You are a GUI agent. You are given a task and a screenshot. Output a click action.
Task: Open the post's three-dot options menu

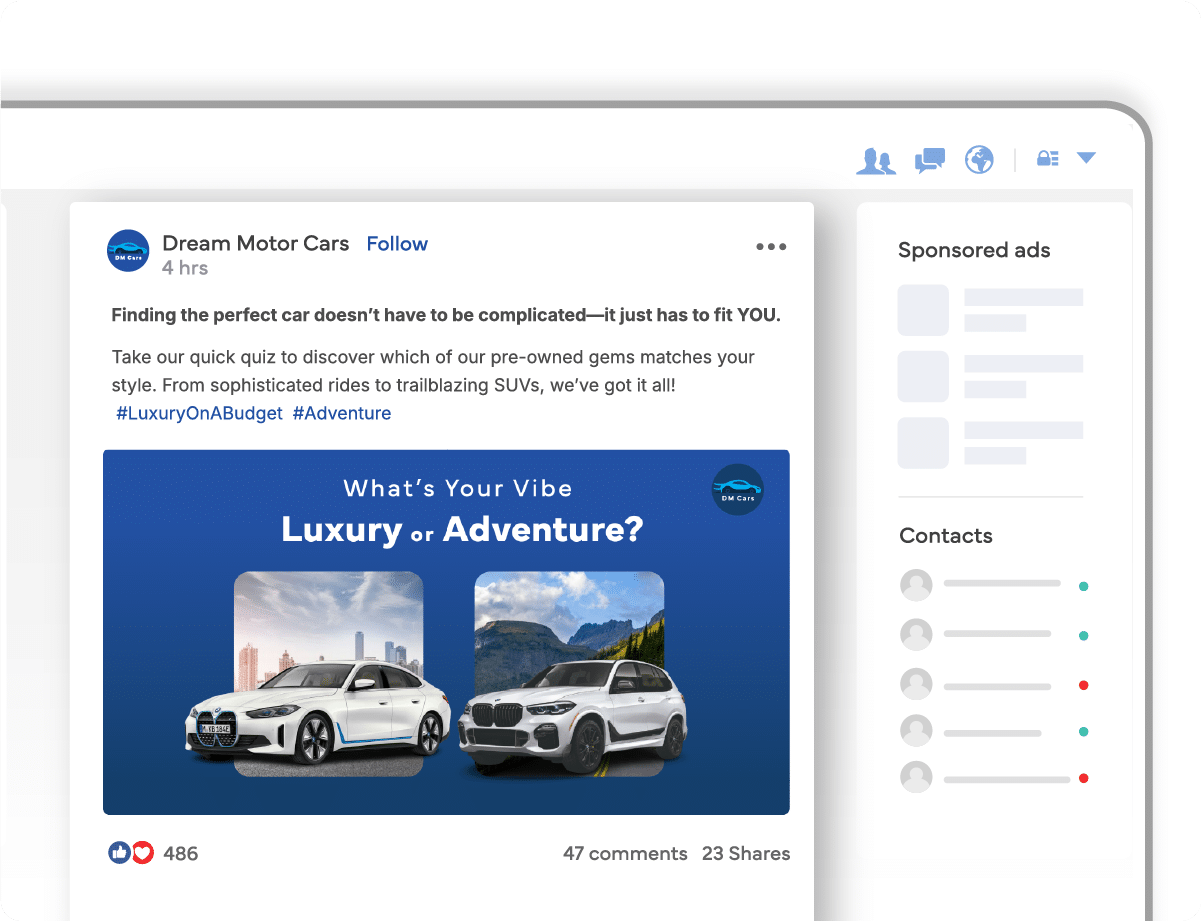[x=771, y=247]
